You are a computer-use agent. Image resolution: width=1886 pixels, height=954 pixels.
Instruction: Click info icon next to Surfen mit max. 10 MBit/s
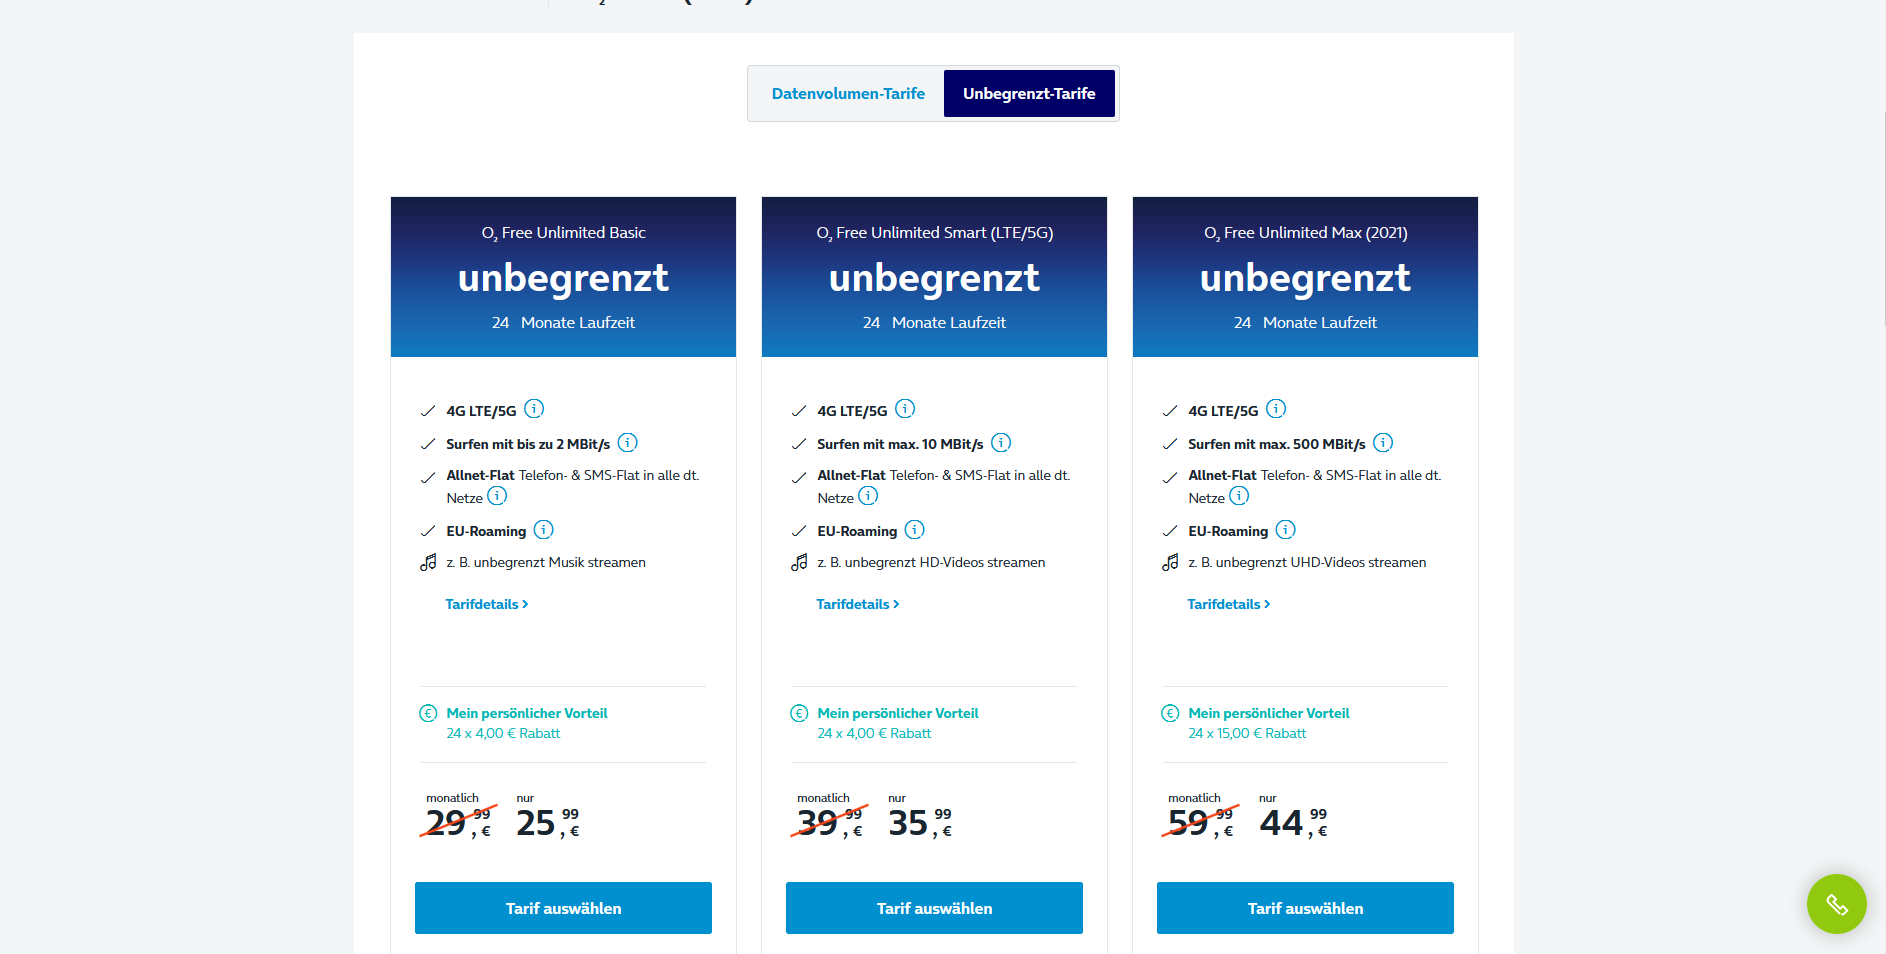(1001, 442)
